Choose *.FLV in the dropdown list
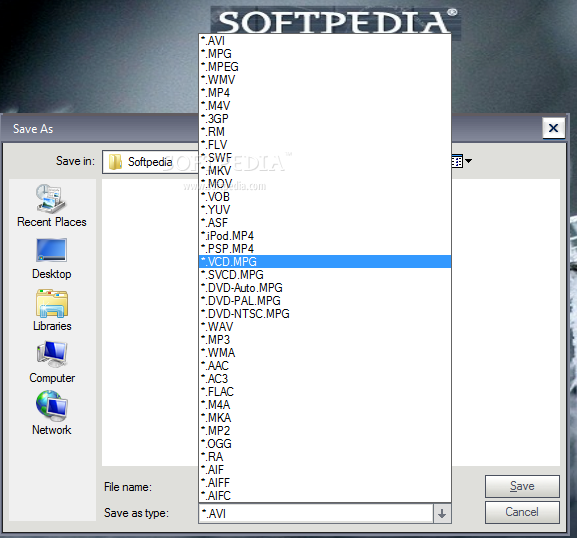Screen dimensions: 577x538 click(325, 145)
